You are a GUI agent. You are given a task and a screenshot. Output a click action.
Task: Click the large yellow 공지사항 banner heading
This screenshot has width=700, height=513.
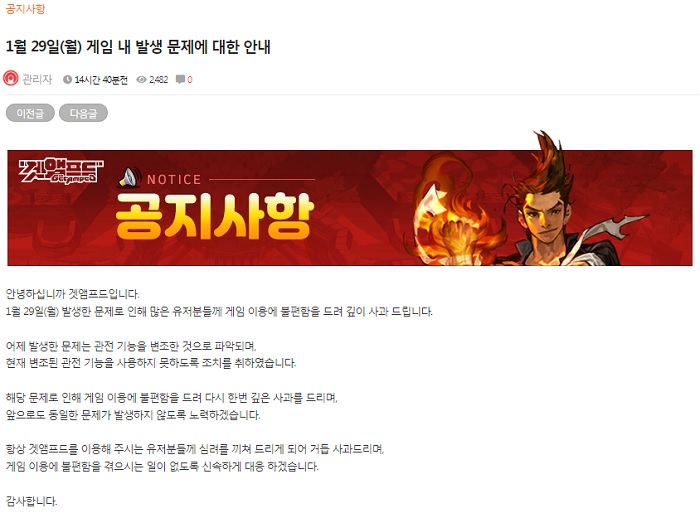[x=215, y=216]
